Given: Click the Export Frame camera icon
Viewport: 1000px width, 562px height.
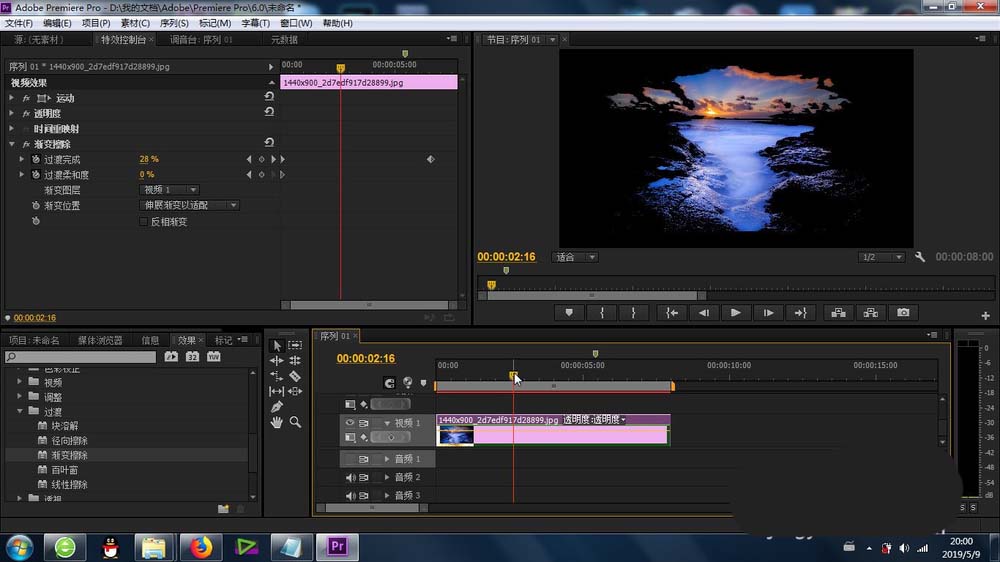Looking at the screenshot, I should 903,313.
